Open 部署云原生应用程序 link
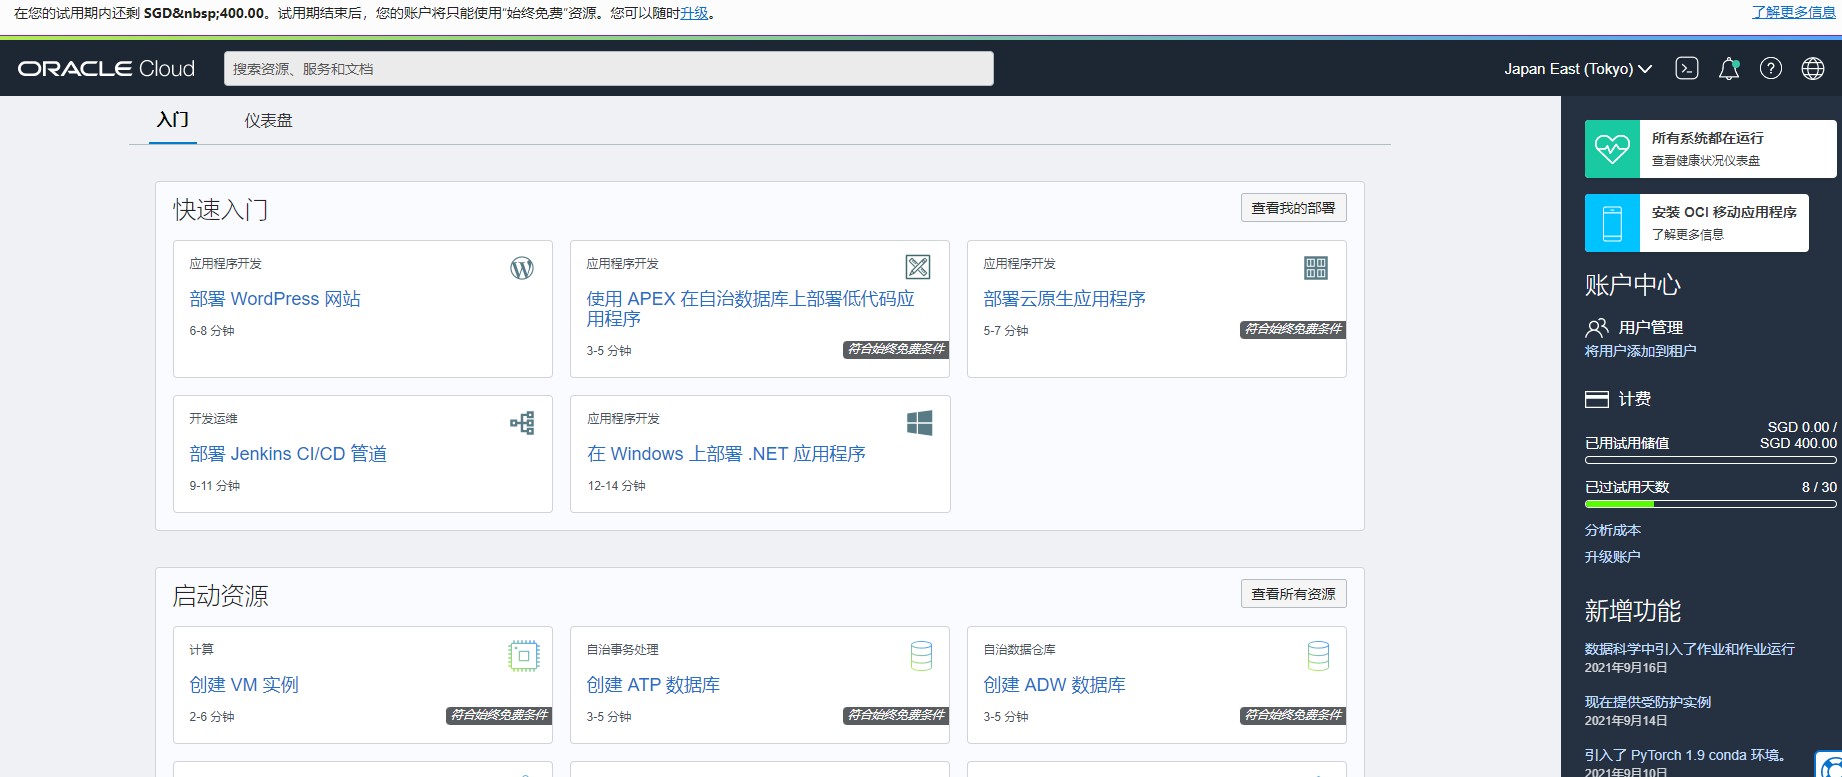This screenshot has width=1842, height=777. (x=1065, y=299)
